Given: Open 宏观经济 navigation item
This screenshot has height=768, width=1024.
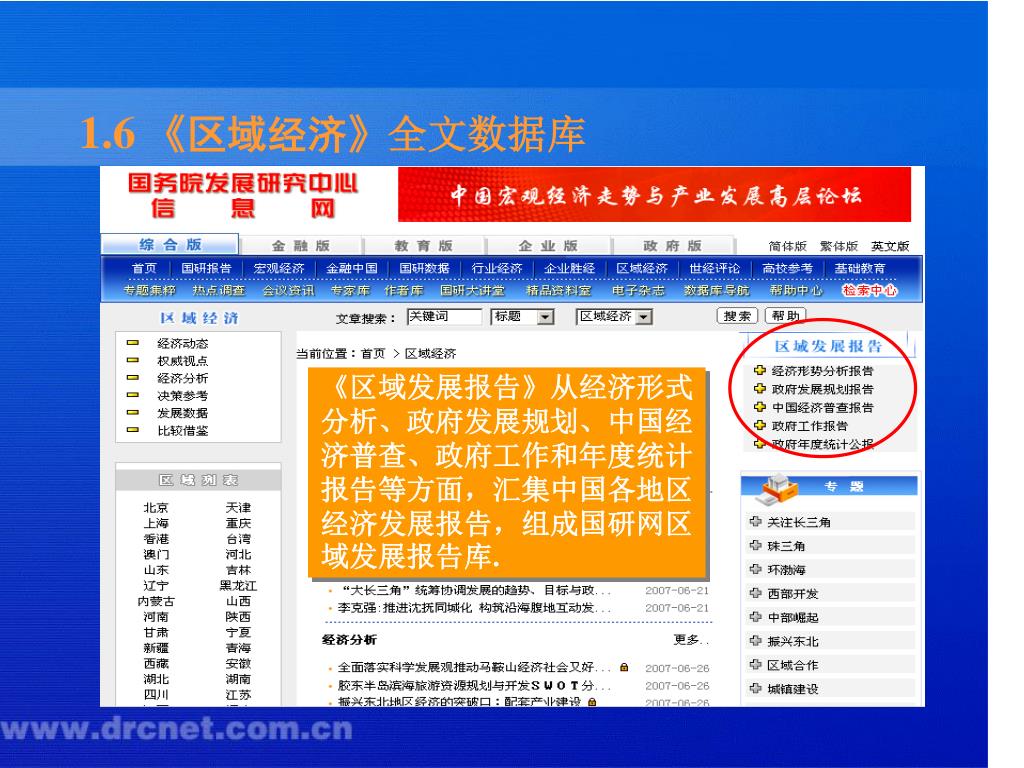Looking at the screenshot, I should pos(279,268).
